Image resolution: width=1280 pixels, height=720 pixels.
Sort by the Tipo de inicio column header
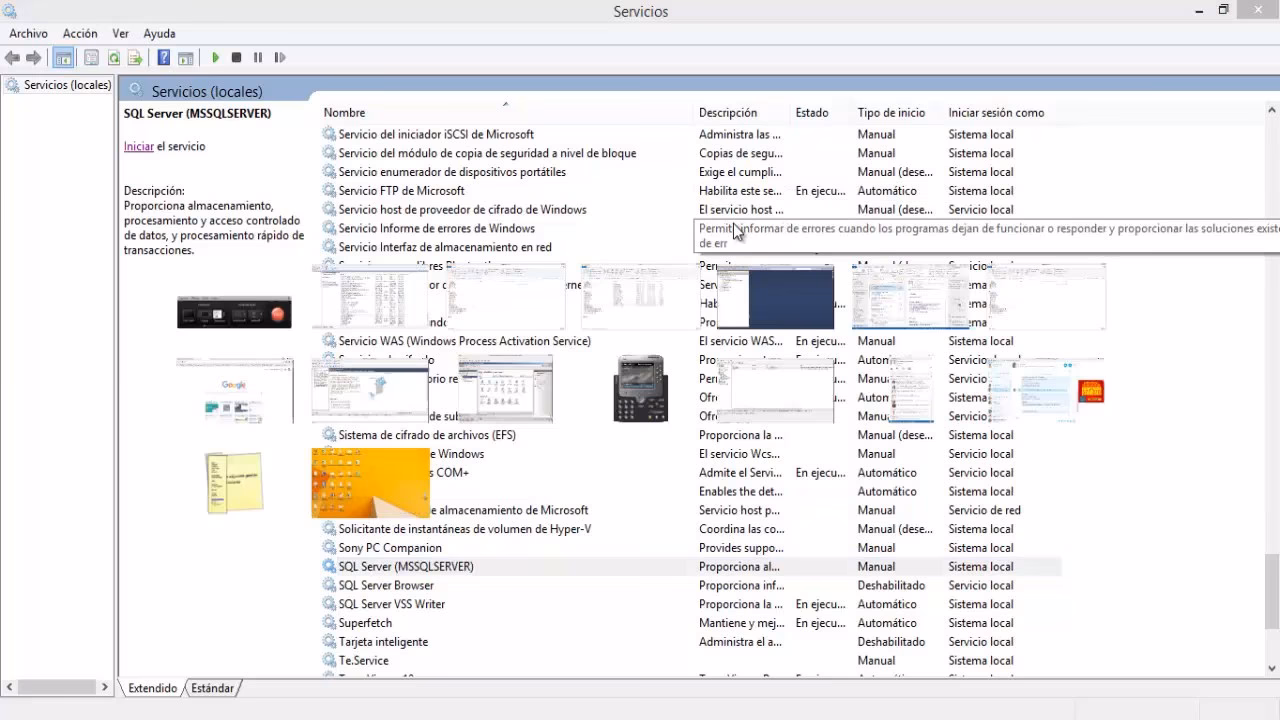pos(891,113)
